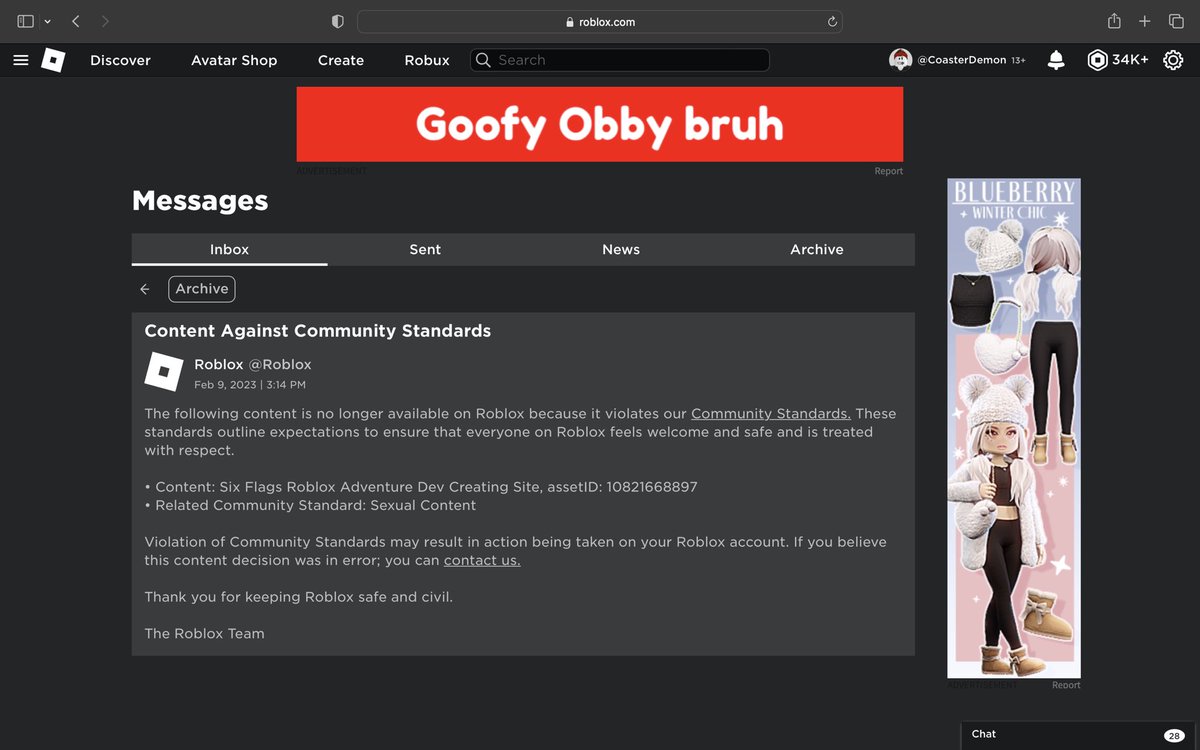Switch to the Inbox tab
Viewport: 1200px width, 750px height.
[x=229, y=249]
